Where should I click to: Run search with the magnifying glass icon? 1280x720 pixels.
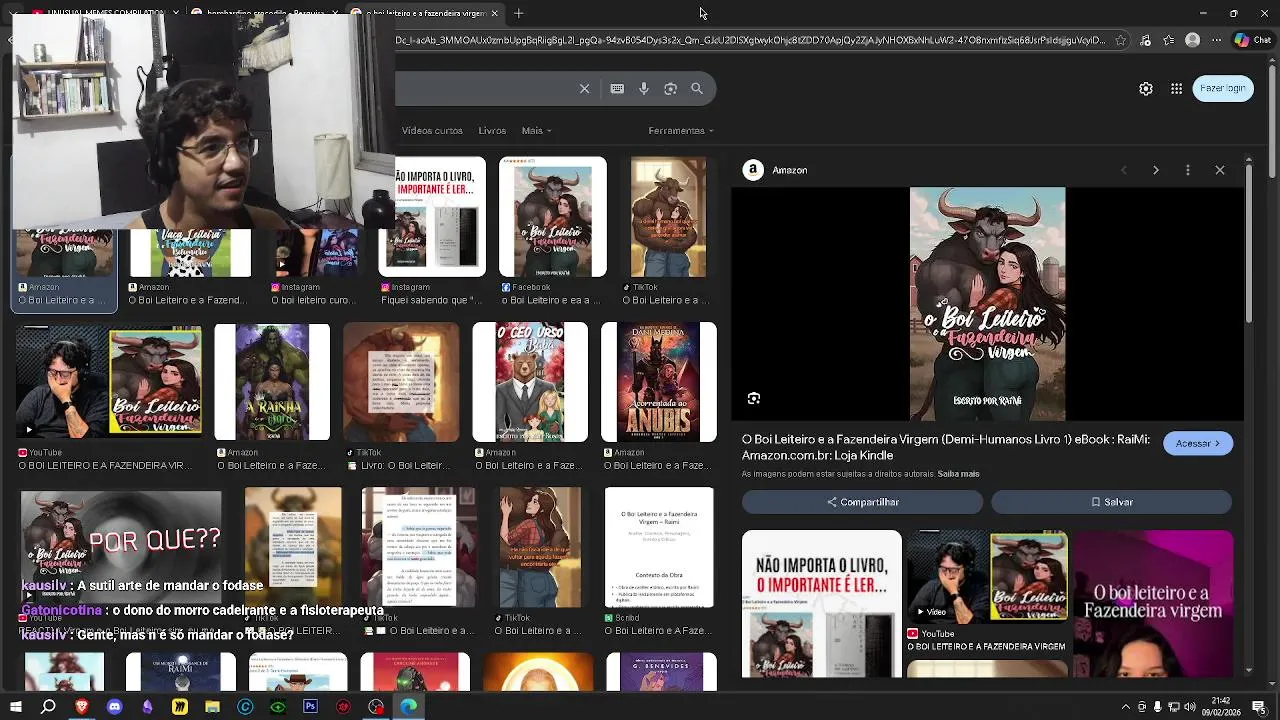[697, 89]
